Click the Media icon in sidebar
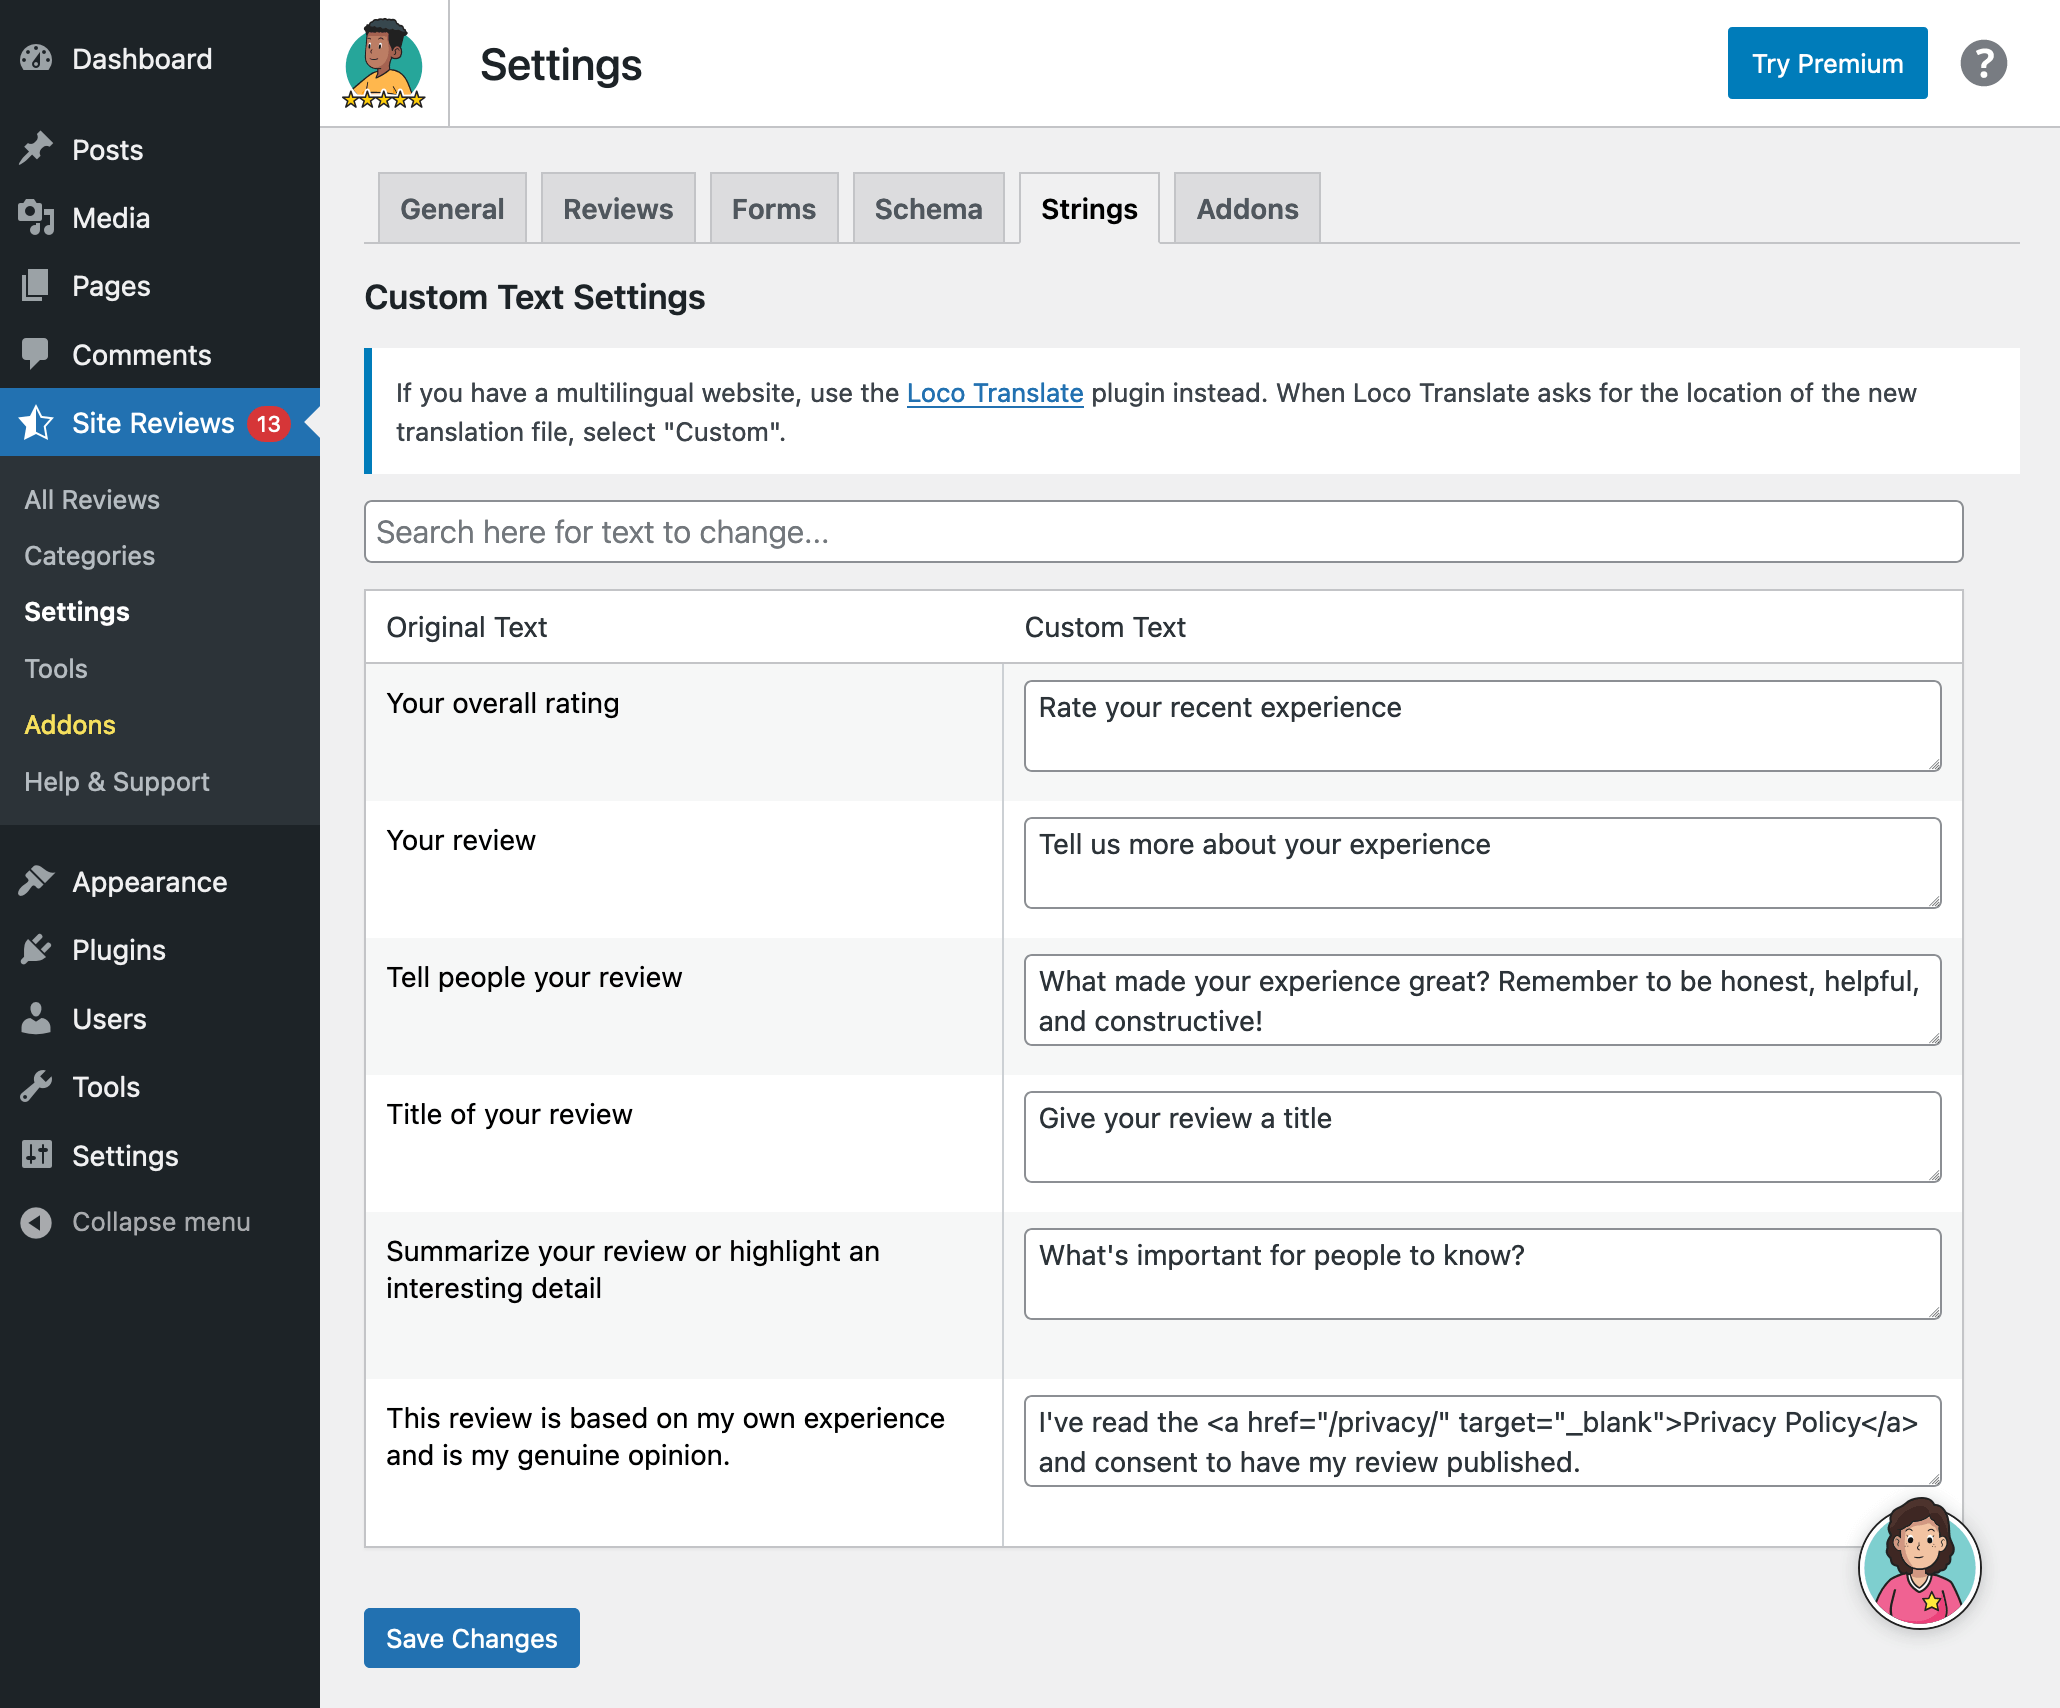The image size is (2060, 1708). pyautogui.click(x=36, y=217)
